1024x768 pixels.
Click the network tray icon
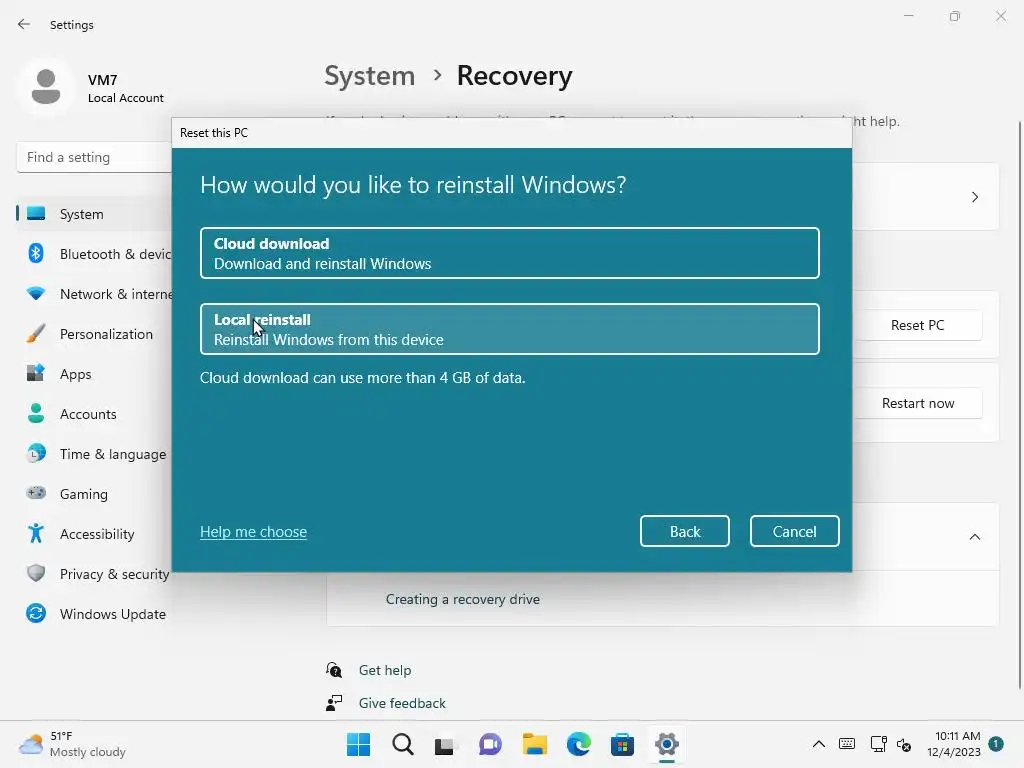coord(878,744)
